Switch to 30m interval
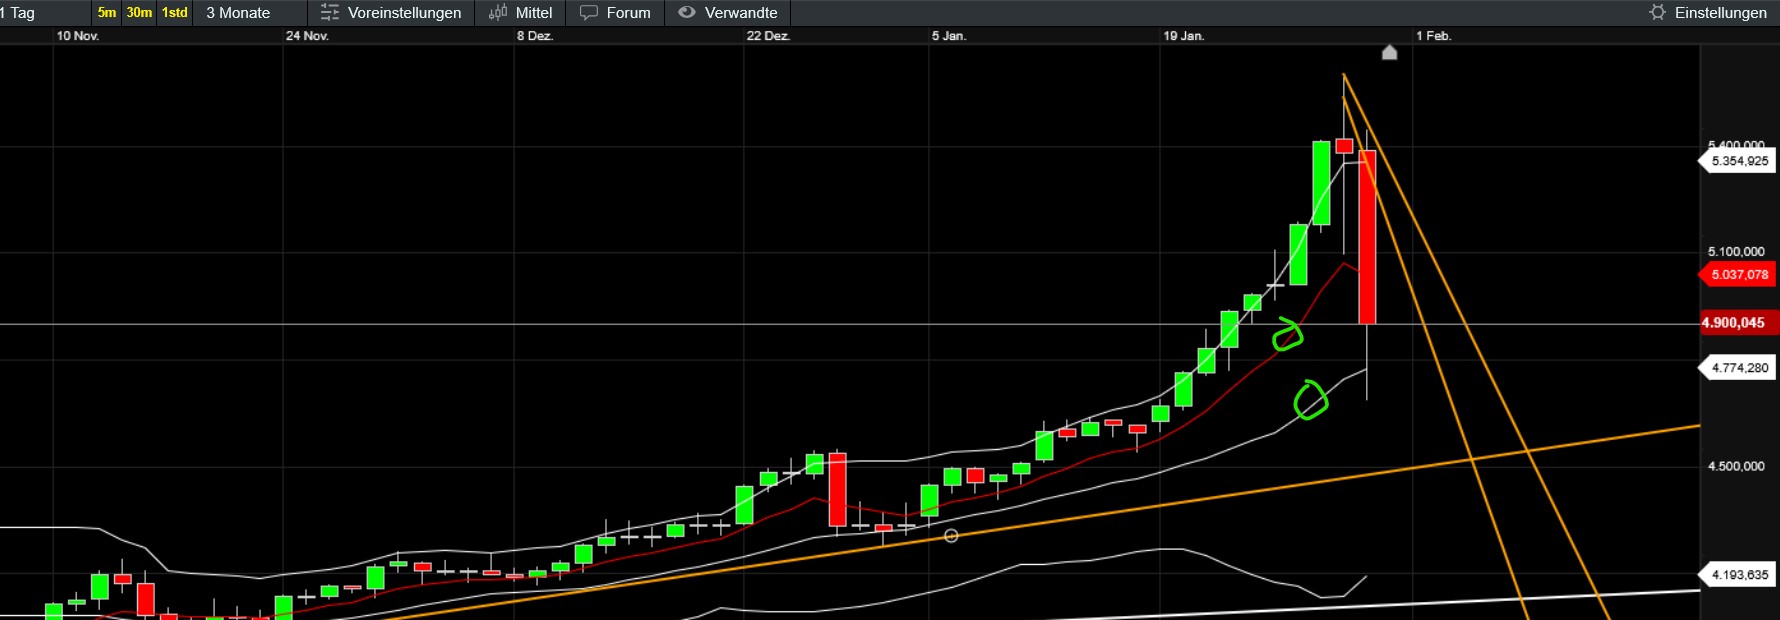 click(x=139, y=13)
